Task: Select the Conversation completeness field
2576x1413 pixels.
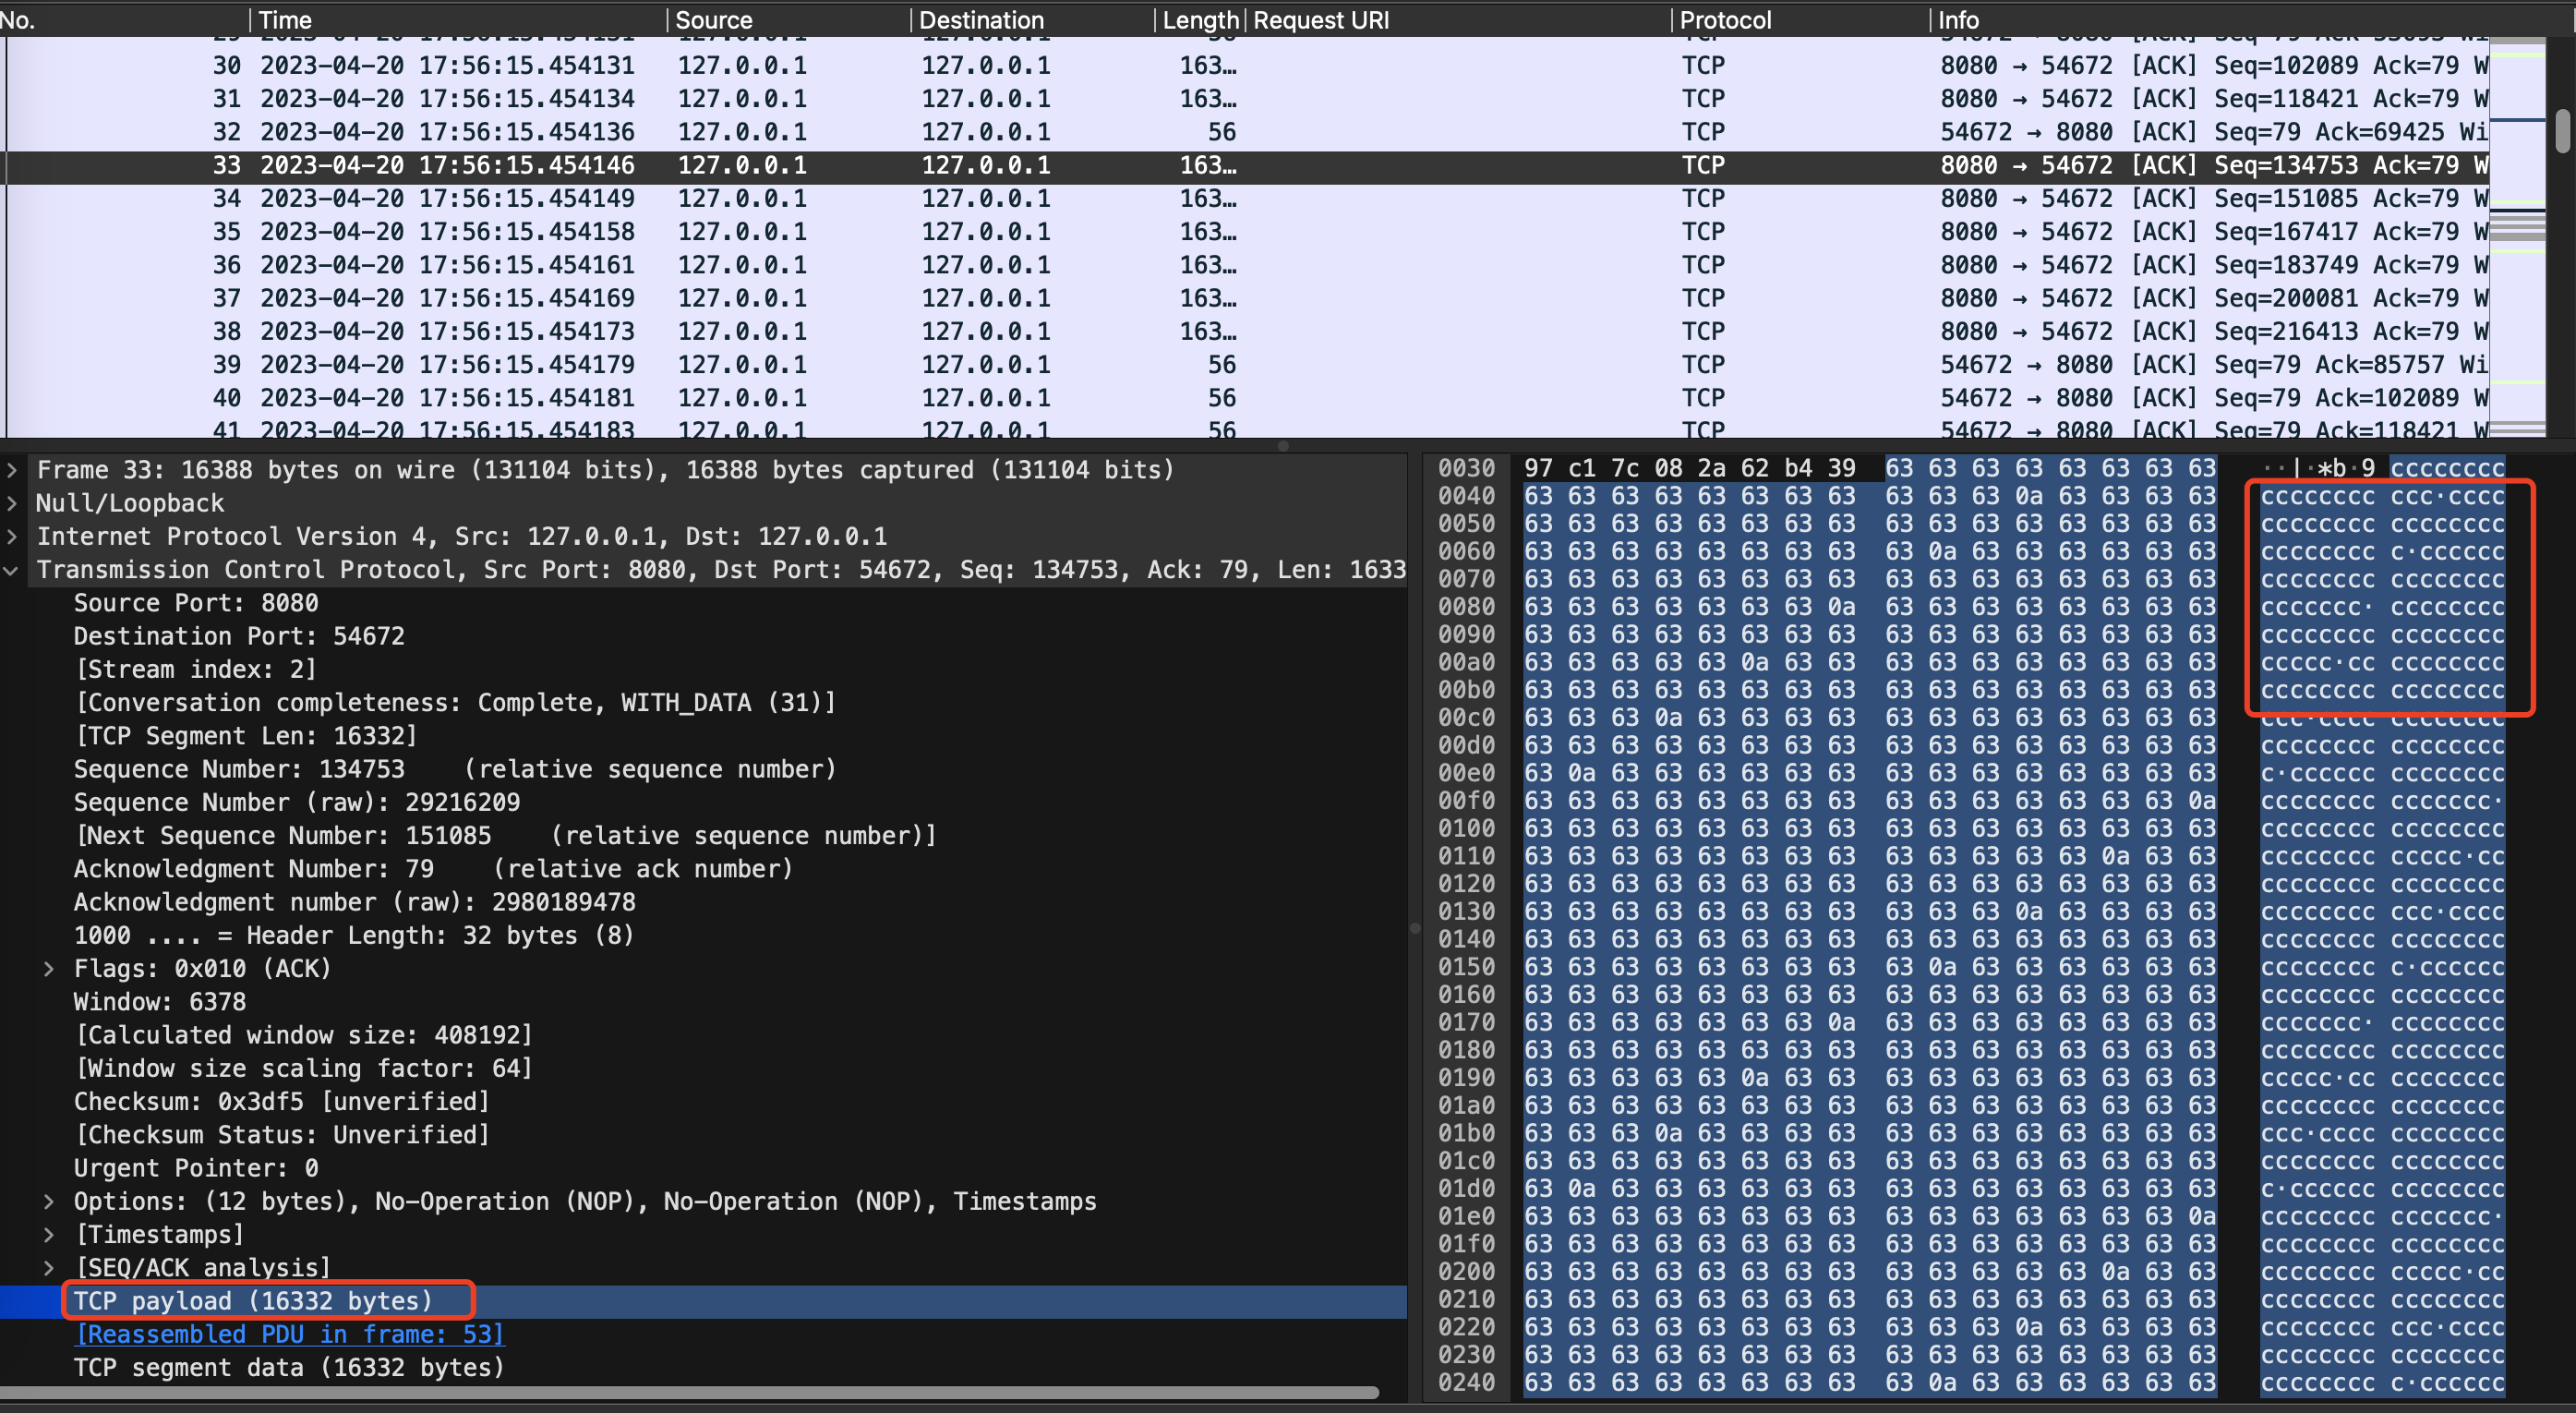Action: pos(703,702)
